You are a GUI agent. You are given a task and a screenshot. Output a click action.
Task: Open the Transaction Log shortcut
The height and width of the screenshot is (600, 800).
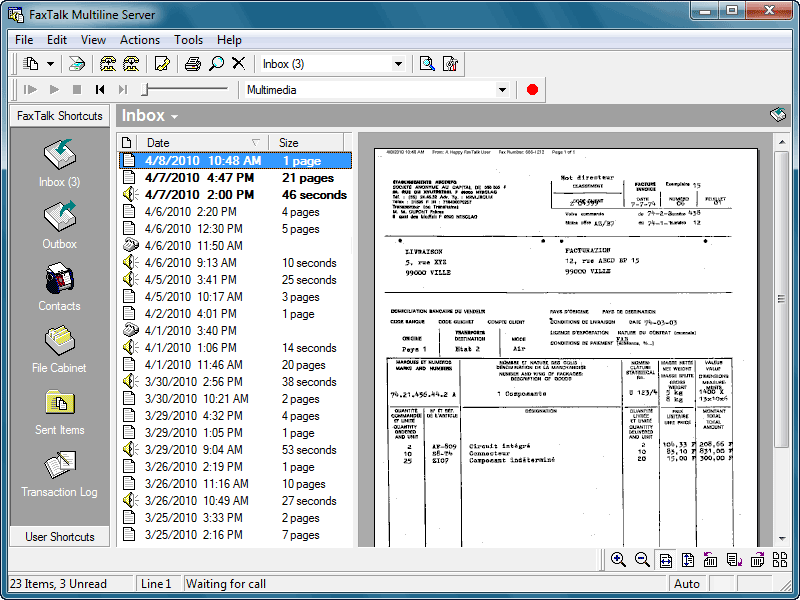point(59,474)
